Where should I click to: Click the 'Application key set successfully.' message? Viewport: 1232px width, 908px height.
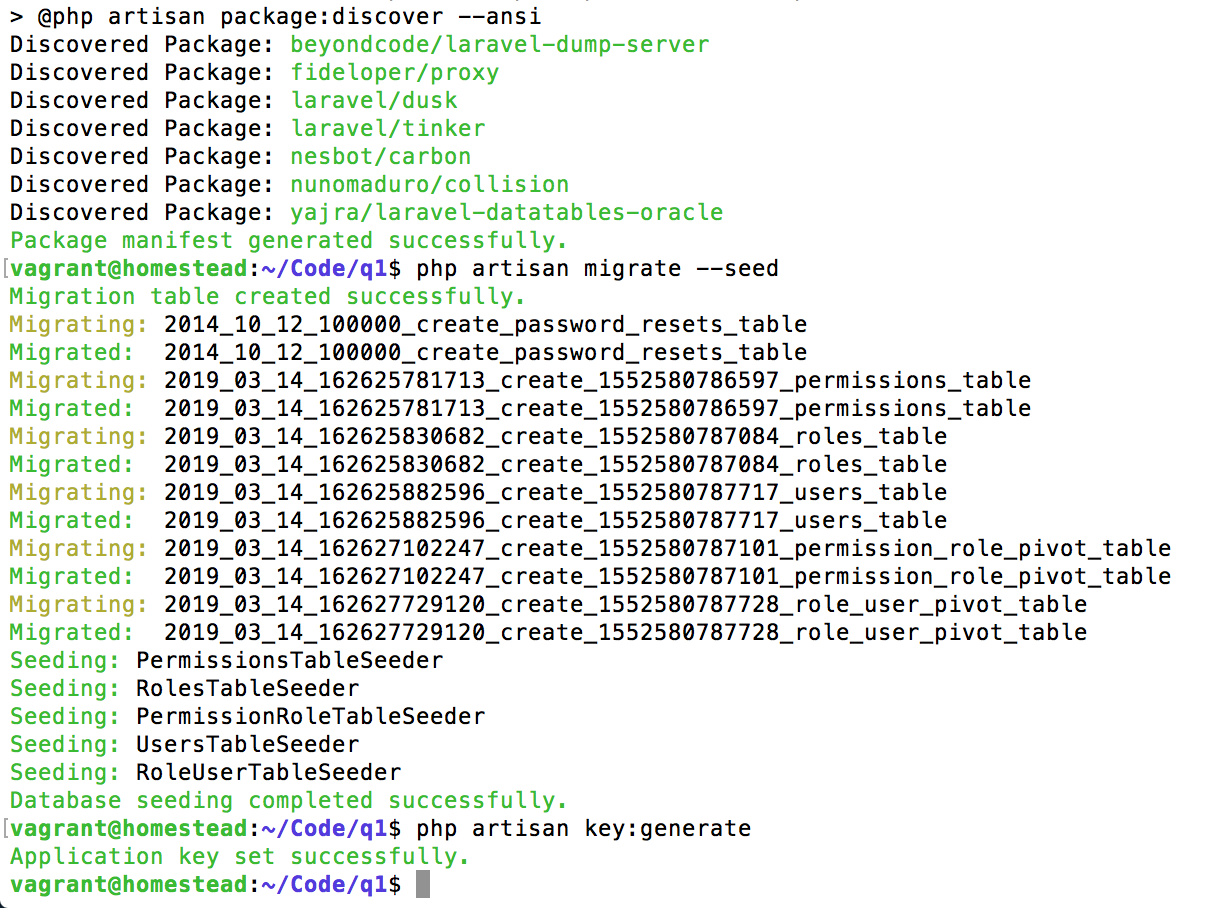[x=239, y=856]
